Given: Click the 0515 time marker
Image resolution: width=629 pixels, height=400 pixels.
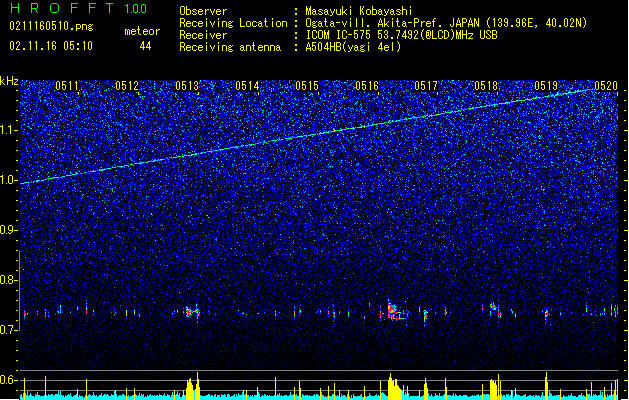Looking at the screenshot, I should (307, 86).
